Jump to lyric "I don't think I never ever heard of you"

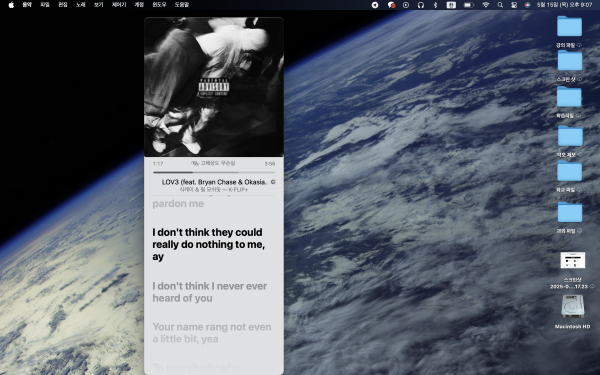click(210, 292)
